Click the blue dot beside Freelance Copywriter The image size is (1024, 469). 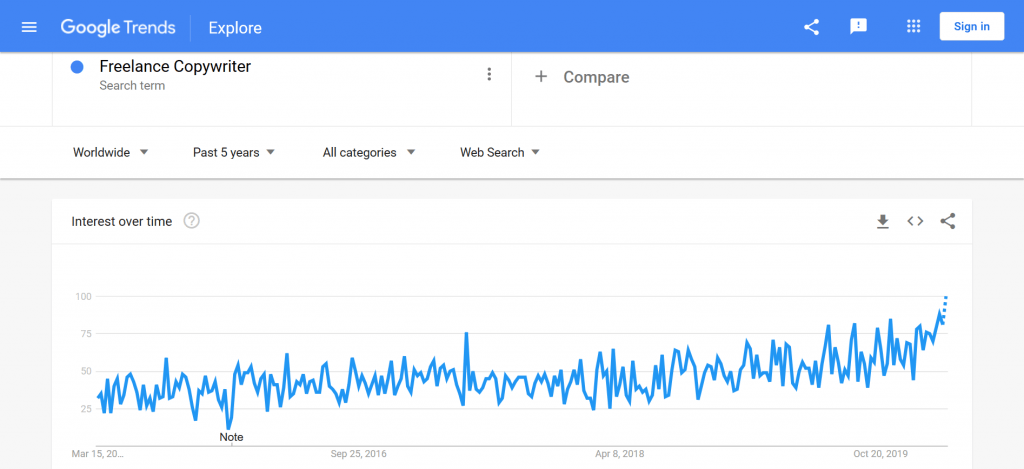pos(77,67)
